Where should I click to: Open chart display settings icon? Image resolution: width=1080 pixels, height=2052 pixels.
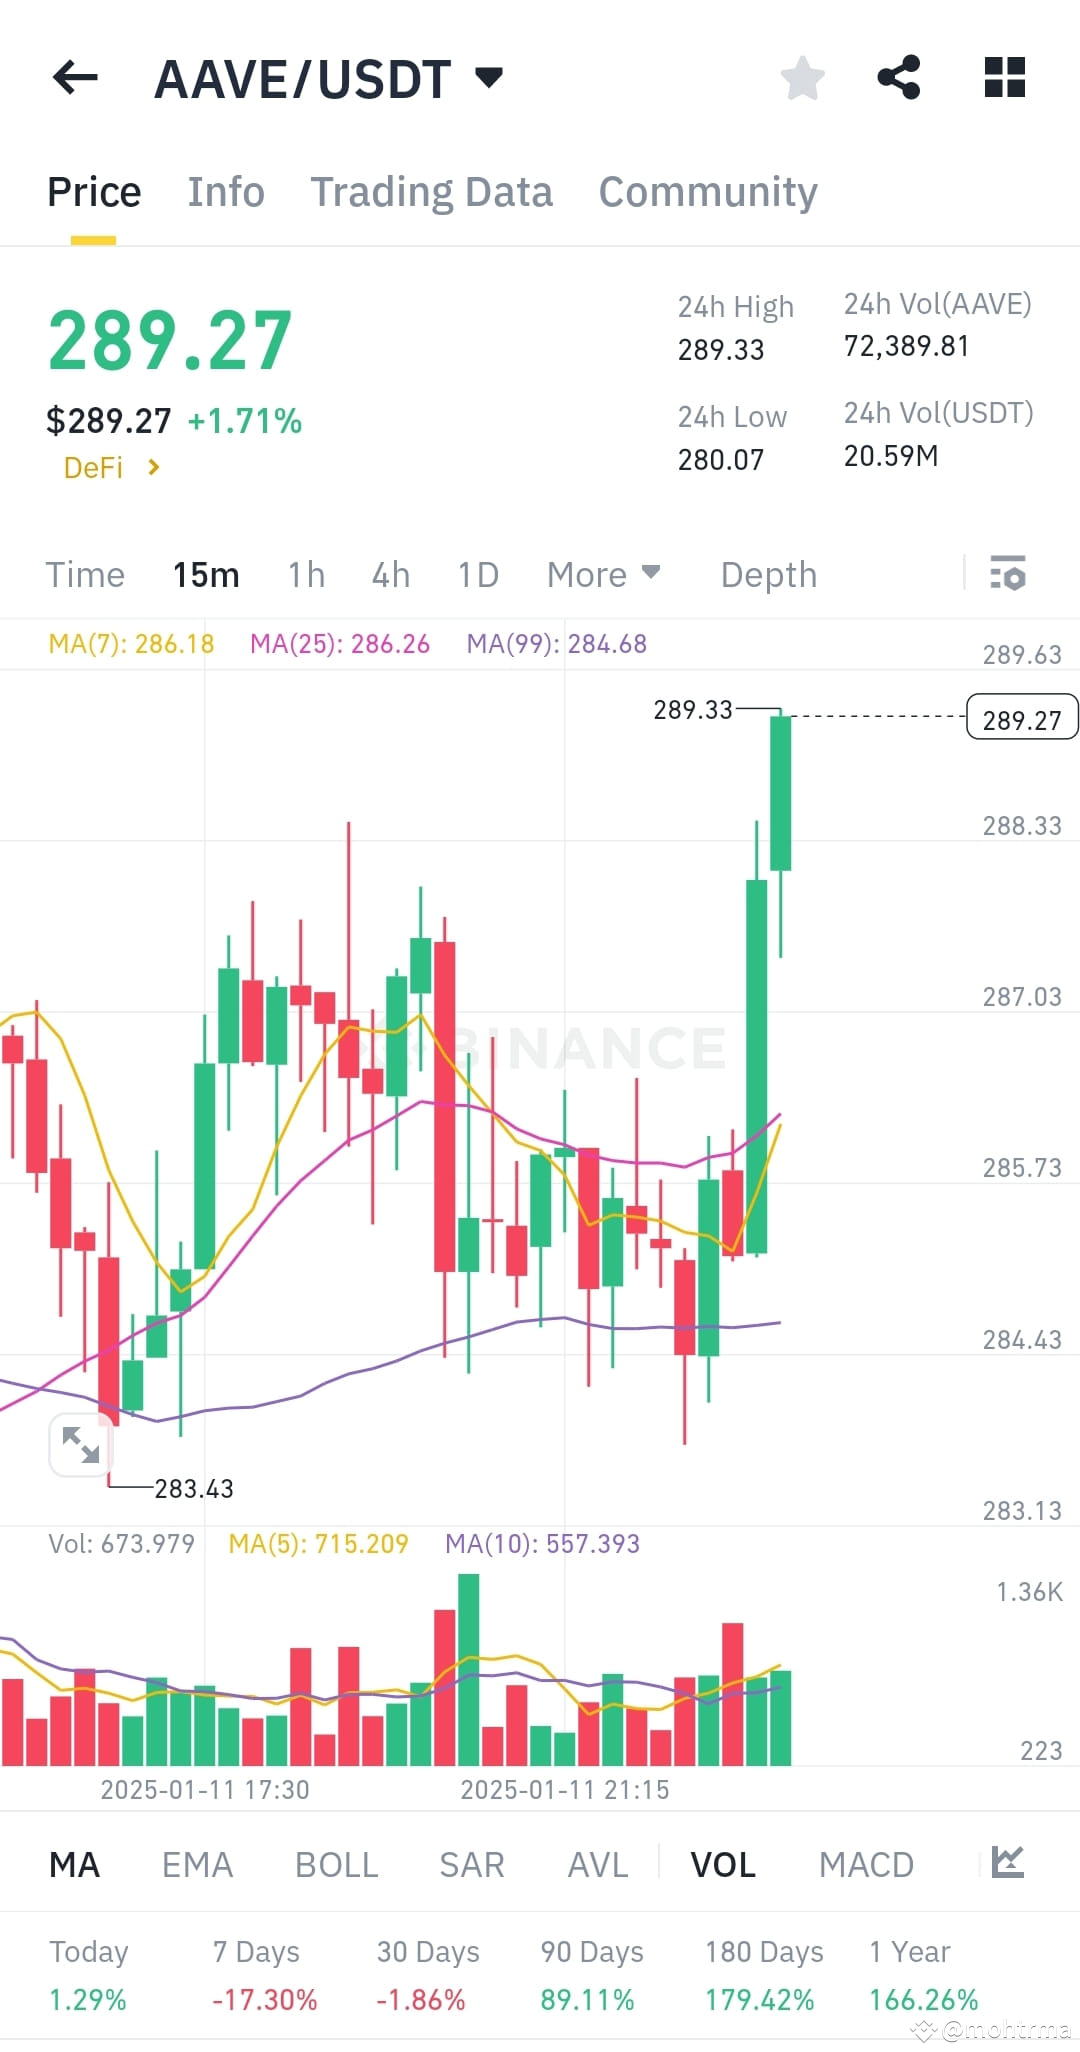tap(1008, 574)
